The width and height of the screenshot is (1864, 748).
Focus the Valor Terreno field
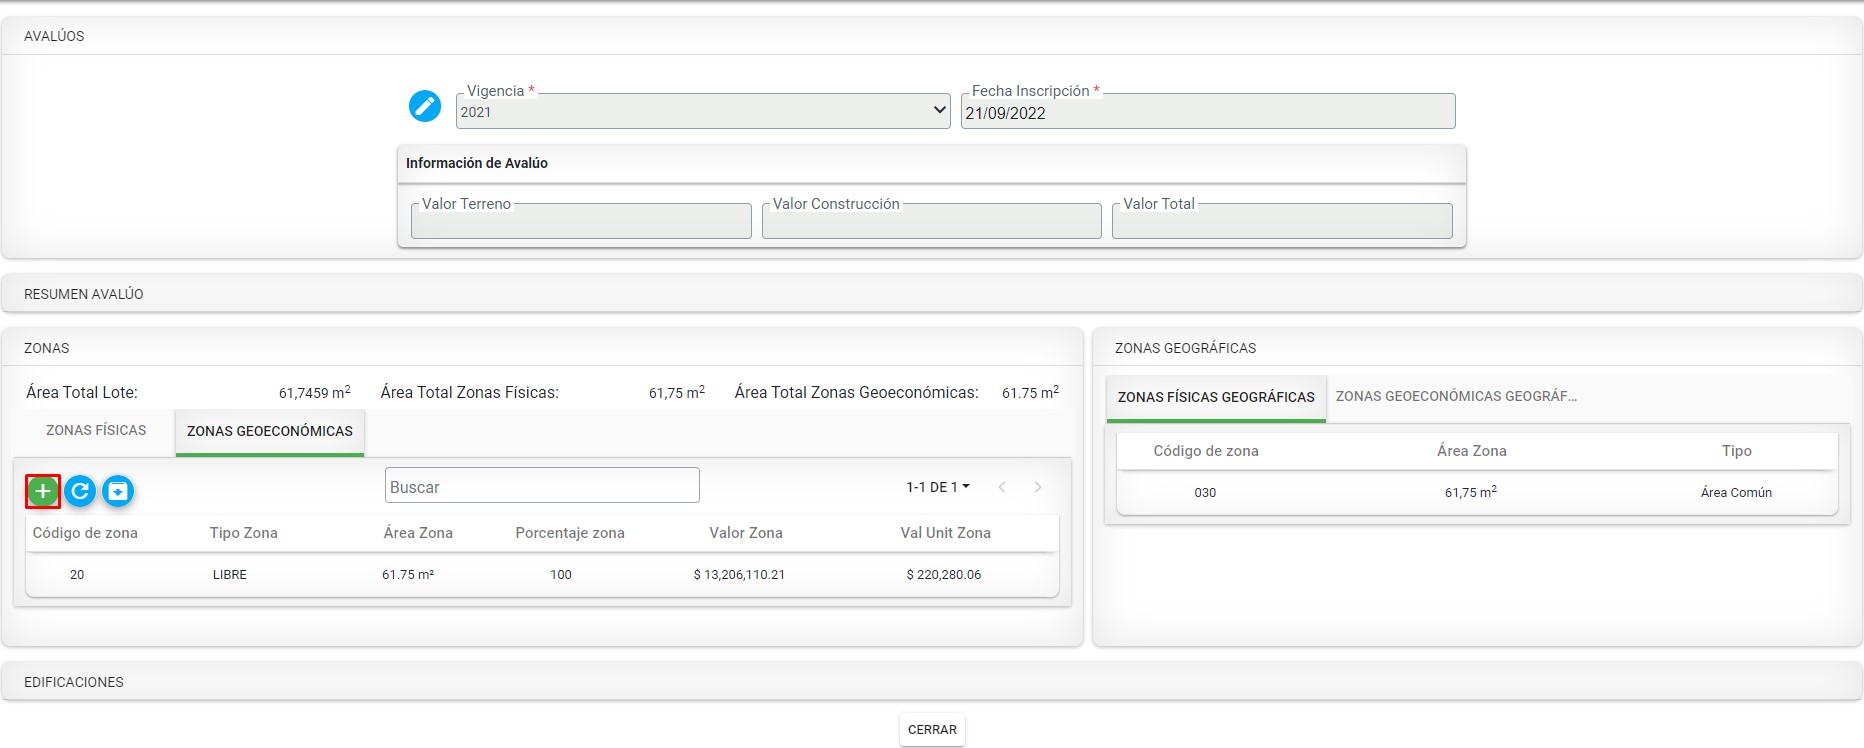tap(580, 222)
